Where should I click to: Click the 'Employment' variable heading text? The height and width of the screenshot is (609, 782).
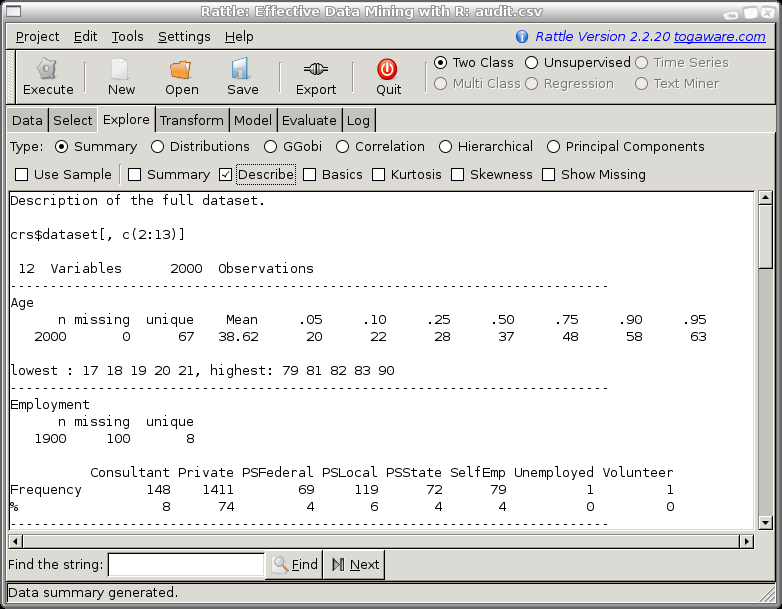tap(50, 405)
